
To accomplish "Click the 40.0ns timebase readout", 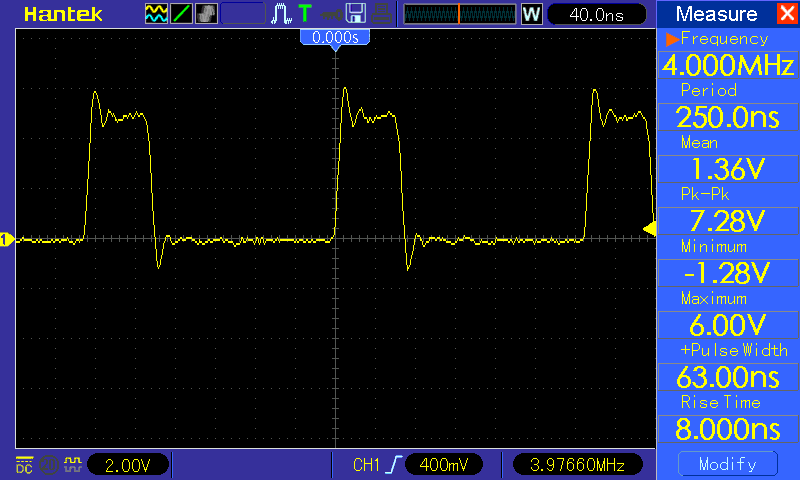I will tap(596, 14).
